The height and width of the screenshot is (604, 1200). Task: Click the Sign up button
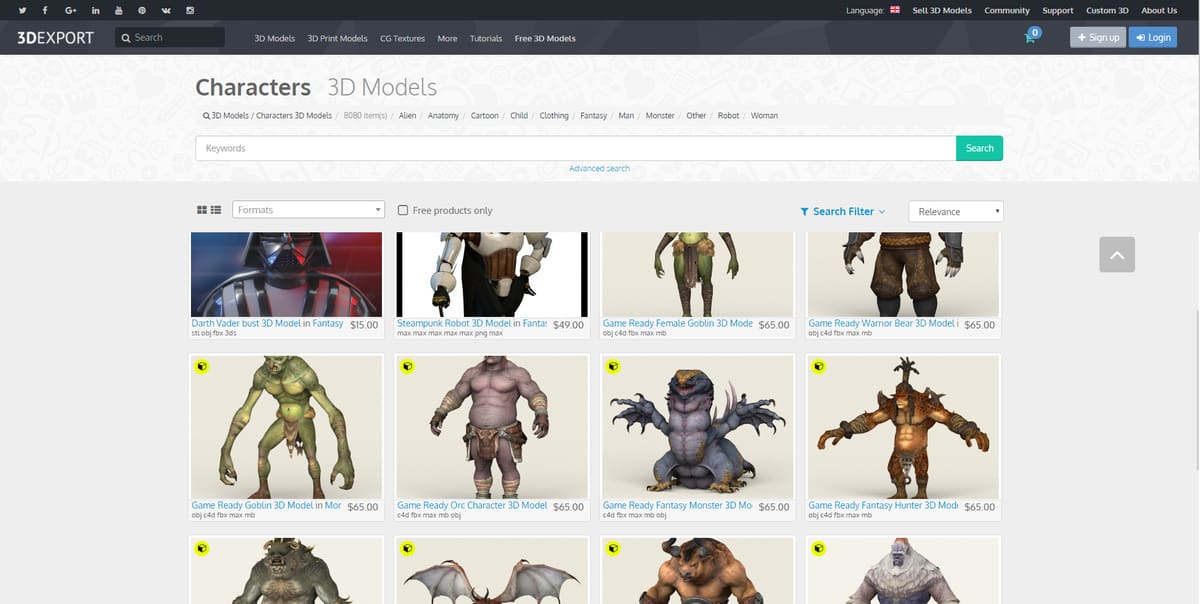(x=1098, y=37)
